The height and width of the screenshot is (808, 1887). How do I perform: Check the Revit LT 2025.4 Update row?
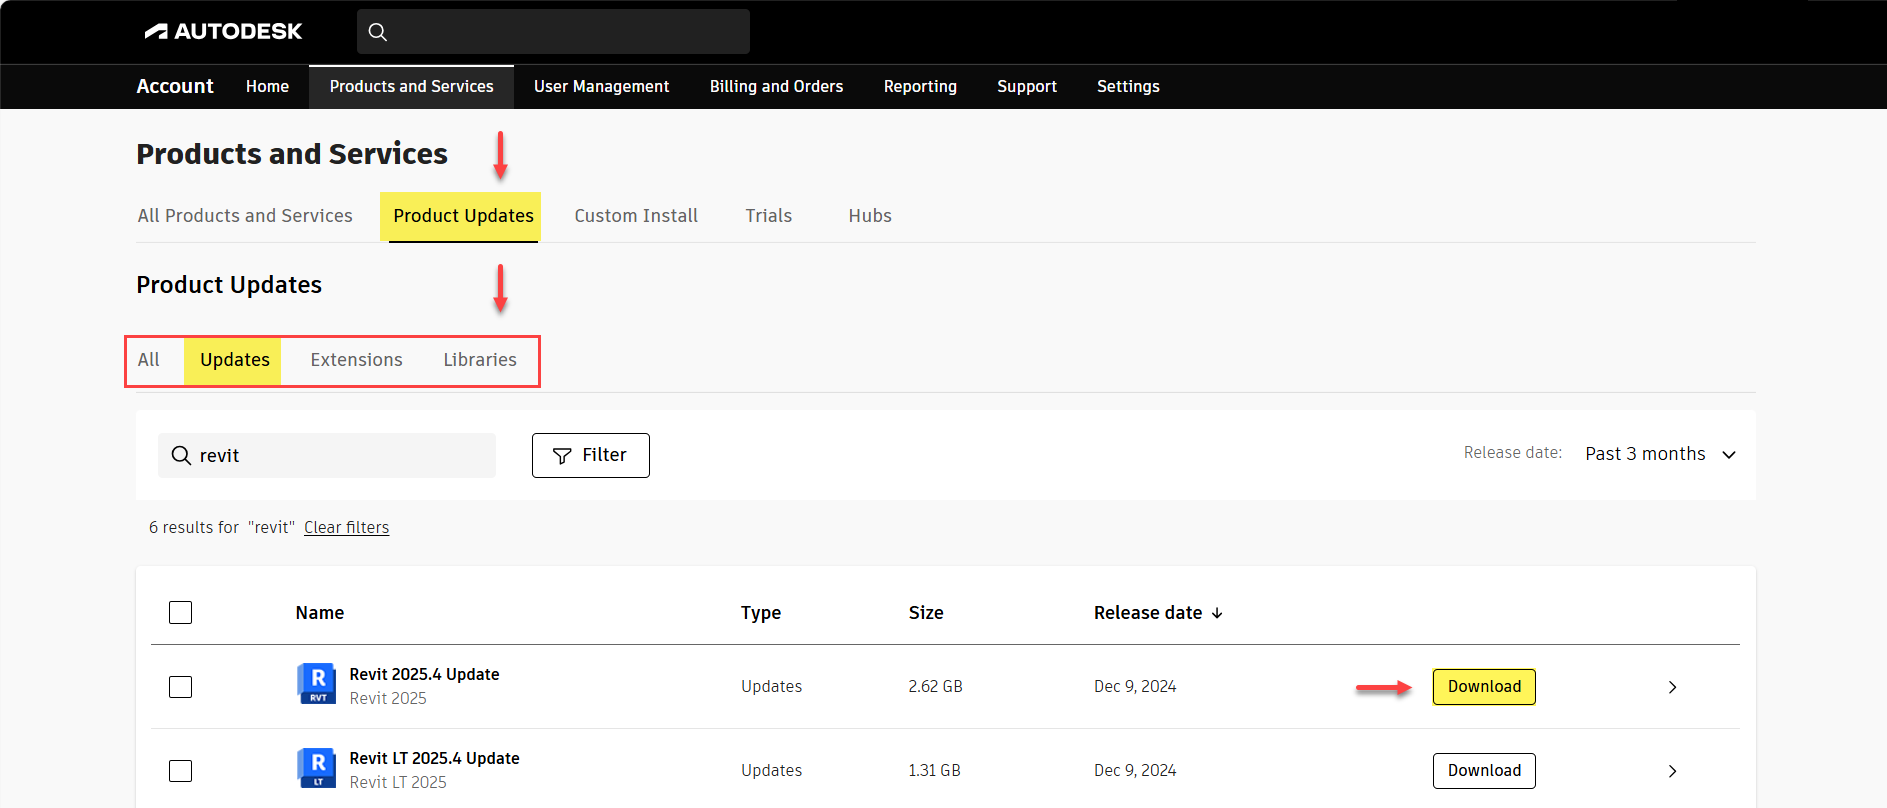180,771
